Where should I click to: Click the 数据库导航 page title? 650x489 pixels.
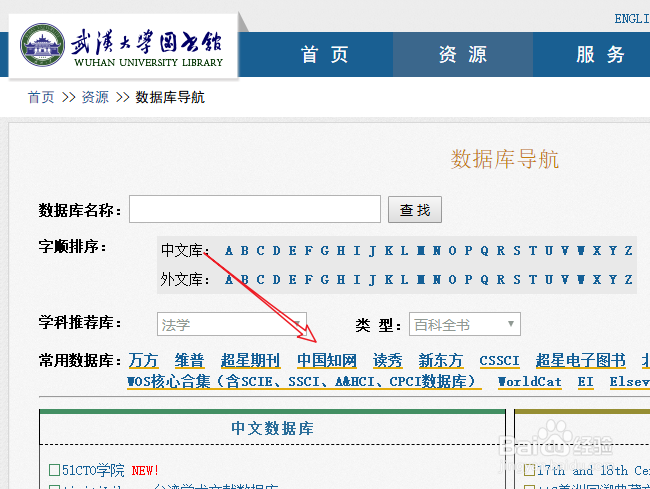[x=504, y=159]
